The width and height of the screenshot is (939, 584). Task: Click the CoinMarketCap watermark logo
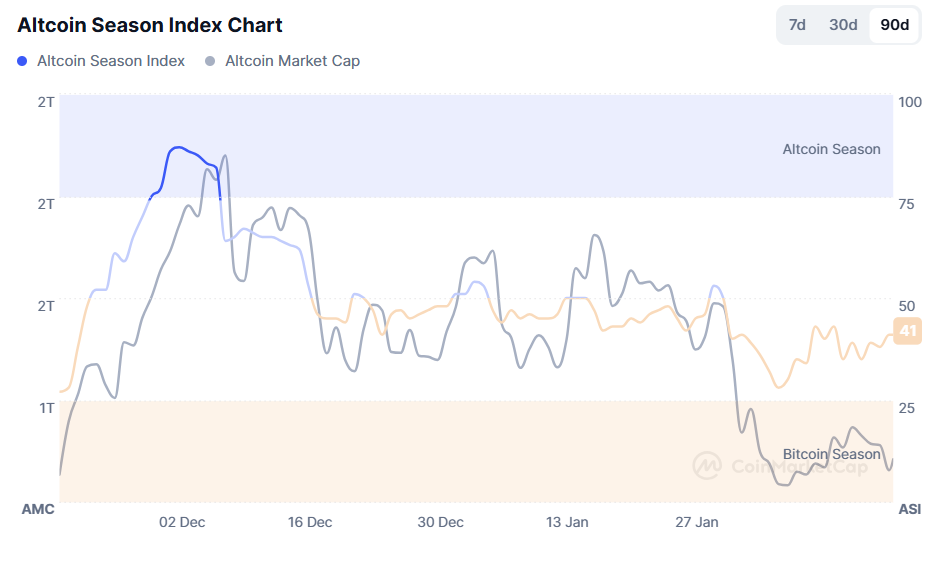(706, 465)
